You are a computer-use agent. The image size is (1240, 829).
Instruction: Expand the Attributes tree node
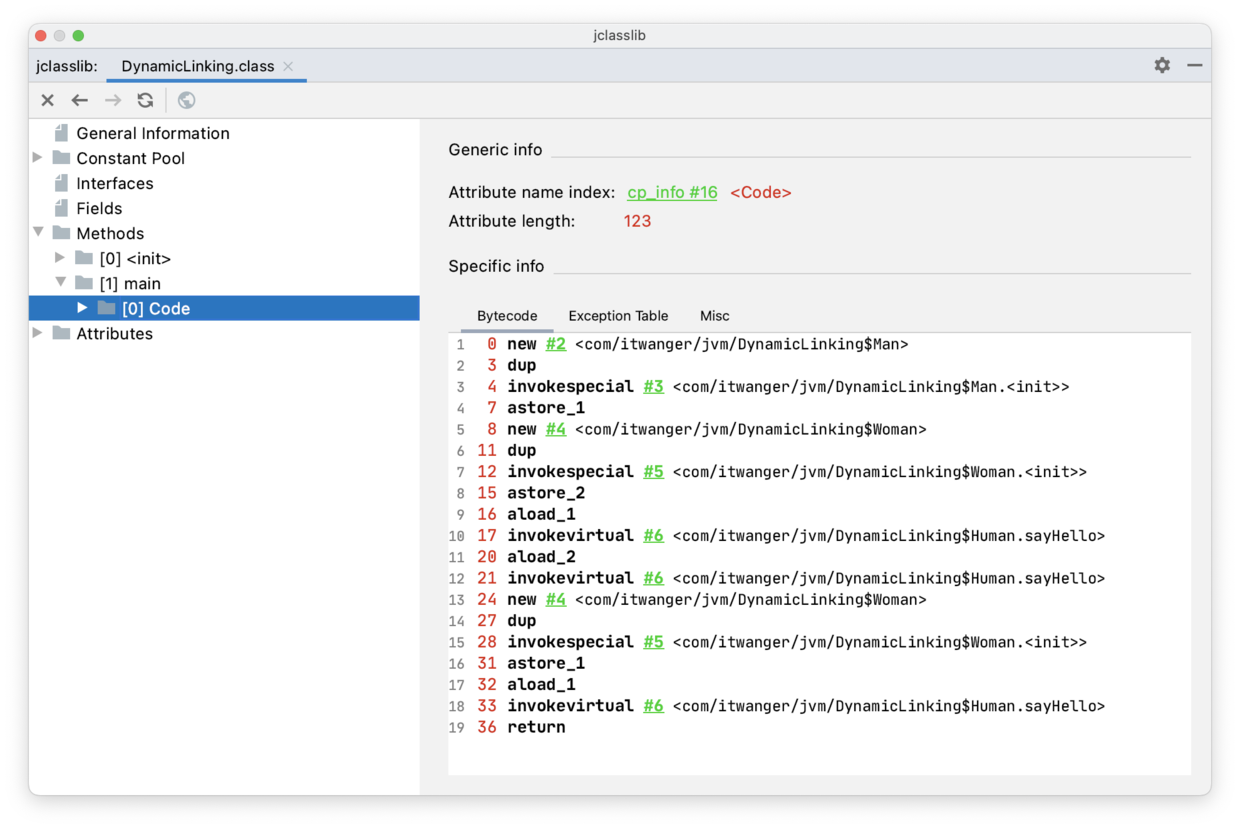(x=38, y=333)
